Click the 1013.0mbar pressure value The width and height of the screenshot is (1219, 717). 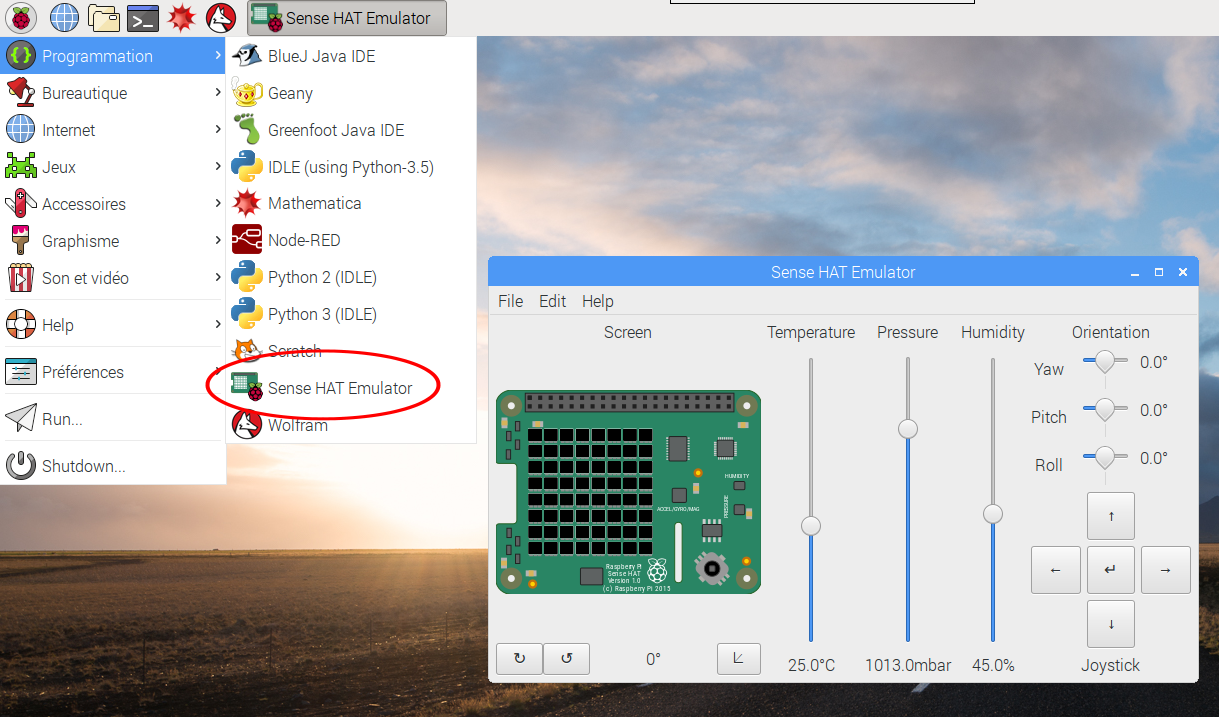pyautogui.click(x=908, y=665)
